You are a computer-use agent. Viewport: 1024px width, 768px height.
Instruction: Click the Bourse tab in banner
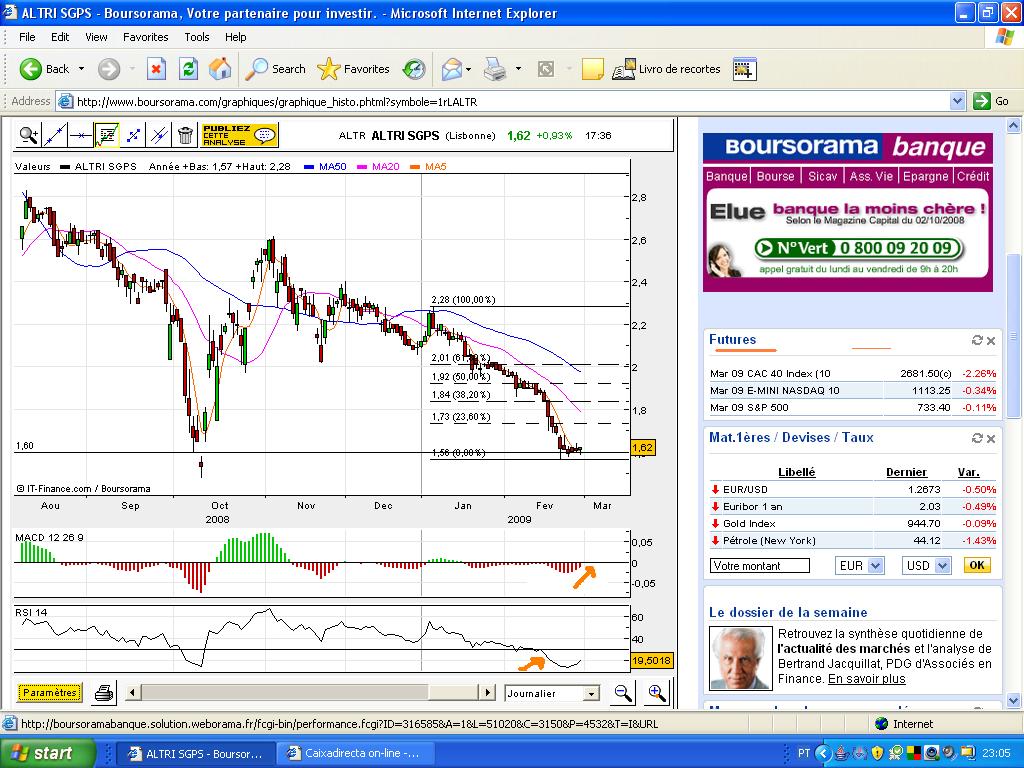(775, 176)
